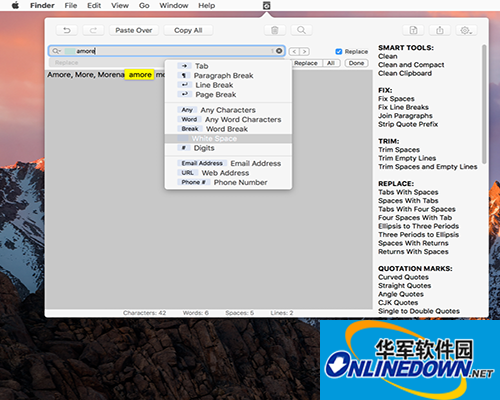Choose Digits pattern

coord(228,148)
